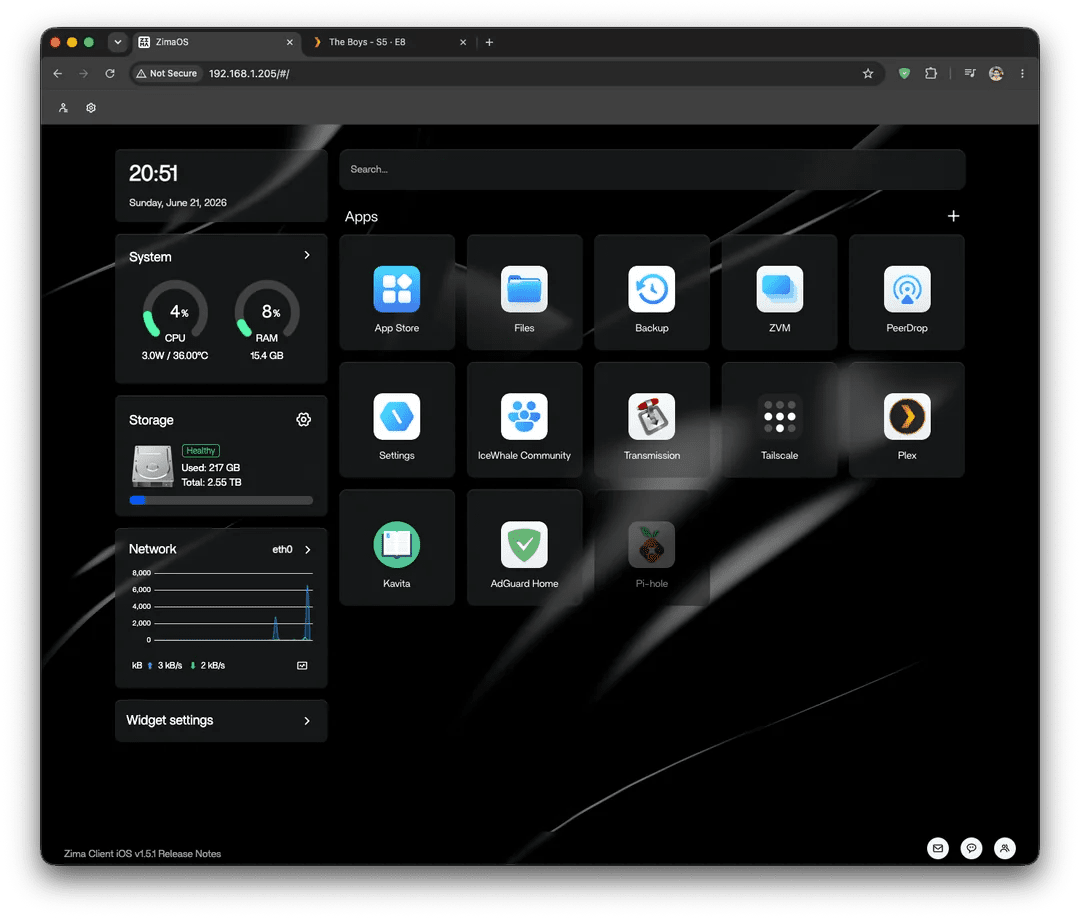
Task: Open the hexagon settings icon in top bar
Action: pyautogui.click(x=91, y=108)
